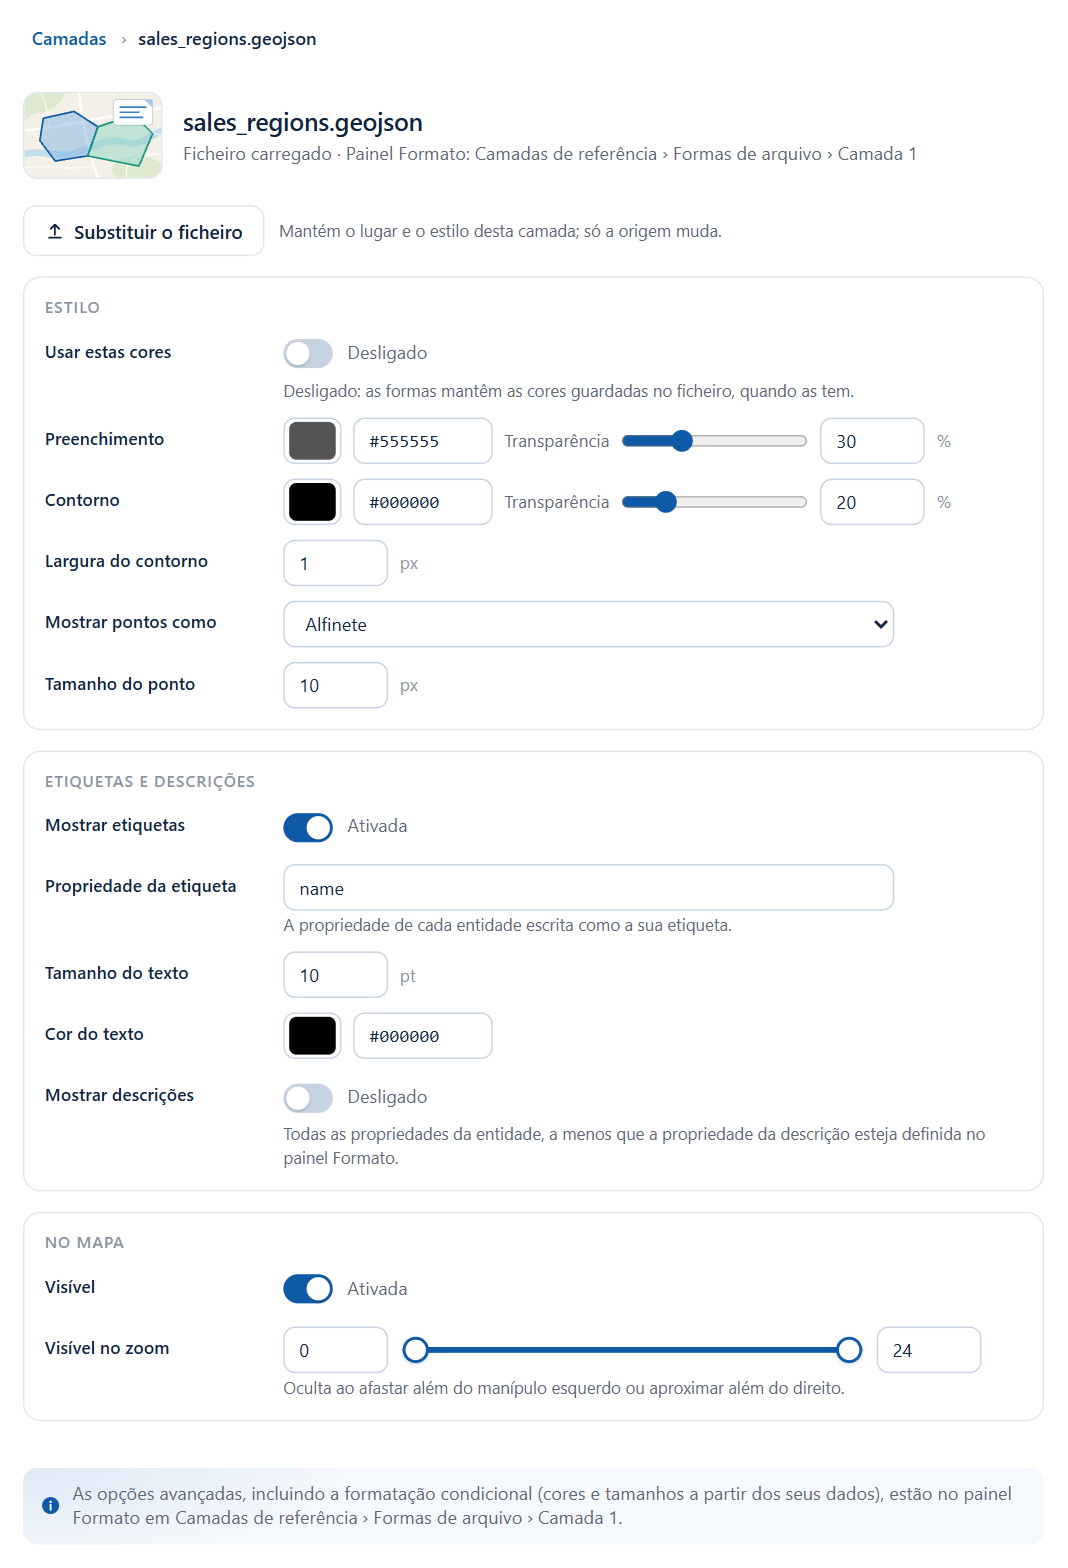
Task: Click the Preenchimento transparency slider handle
Action: (x=682, y=441)
